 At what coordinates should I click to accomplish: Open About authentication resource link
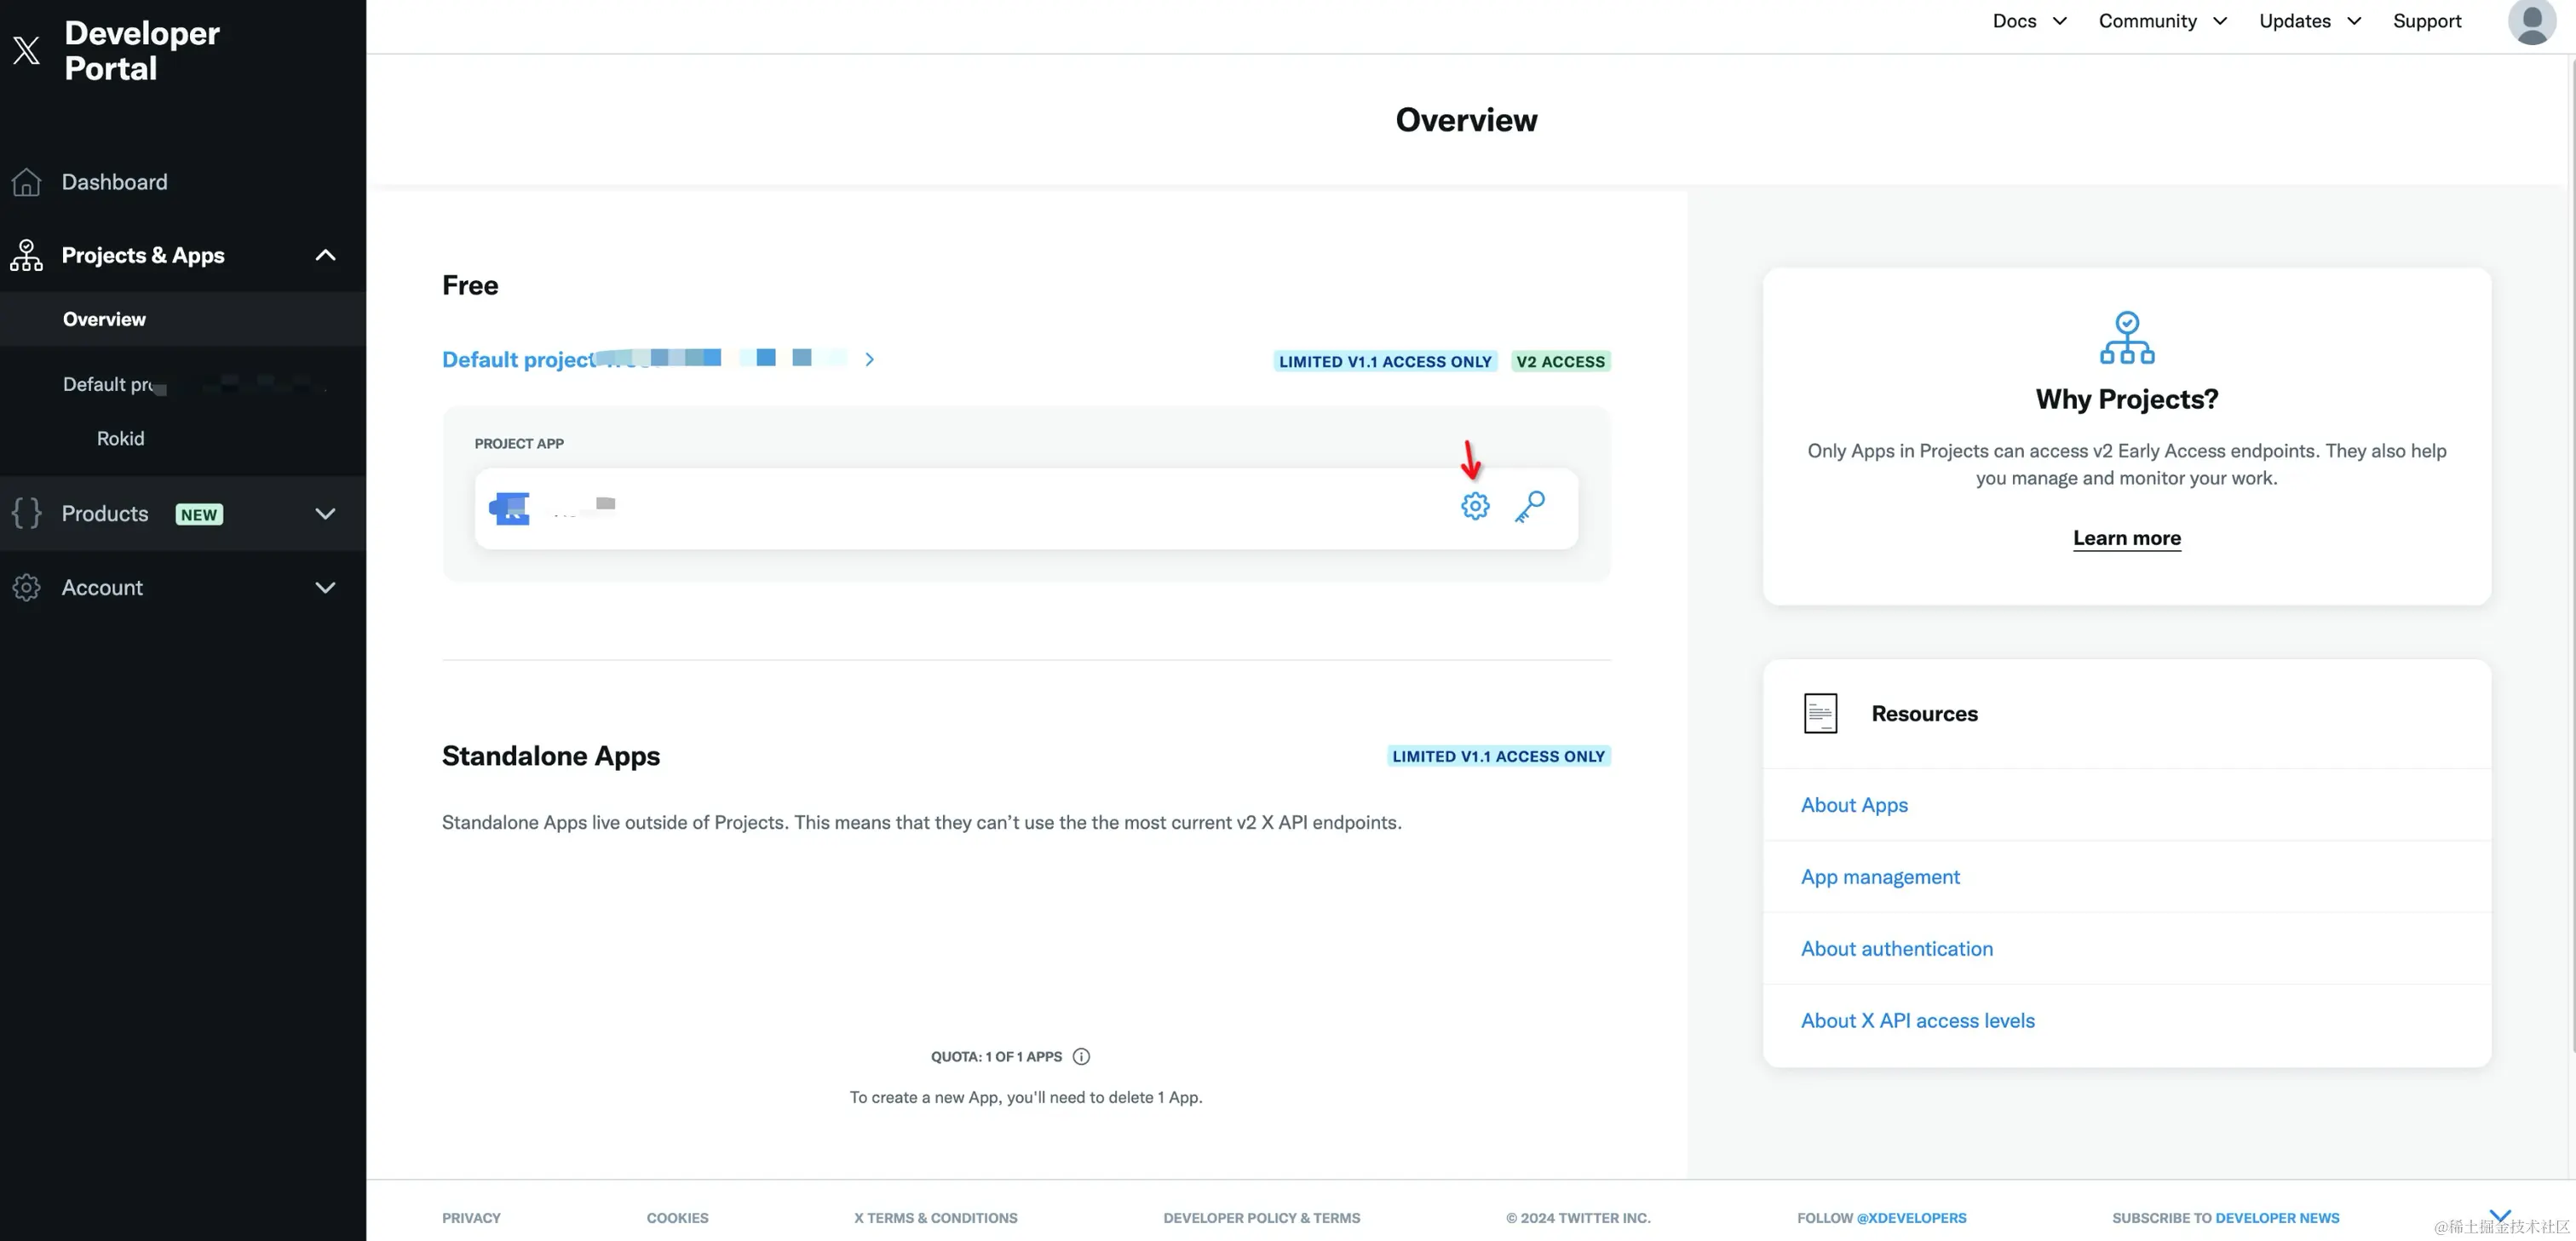pyautogui.click(x=1896, y=948)
